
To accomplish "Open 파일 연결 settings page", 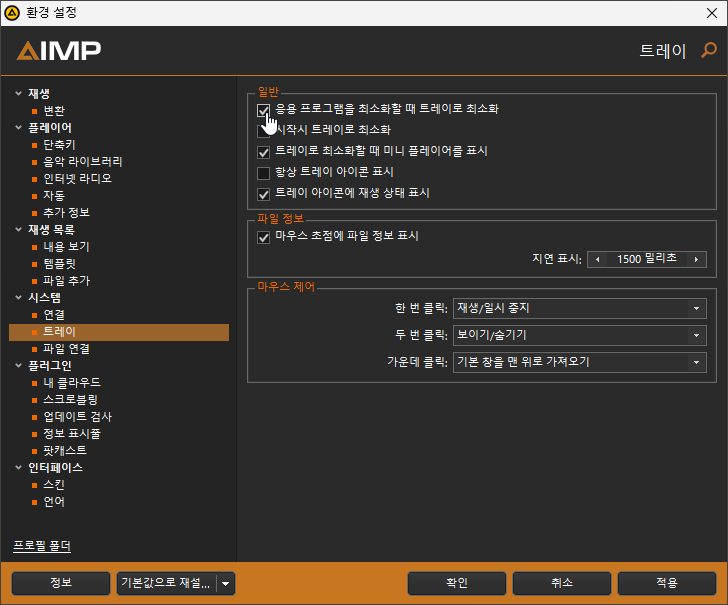I will [x=66, y=349].
